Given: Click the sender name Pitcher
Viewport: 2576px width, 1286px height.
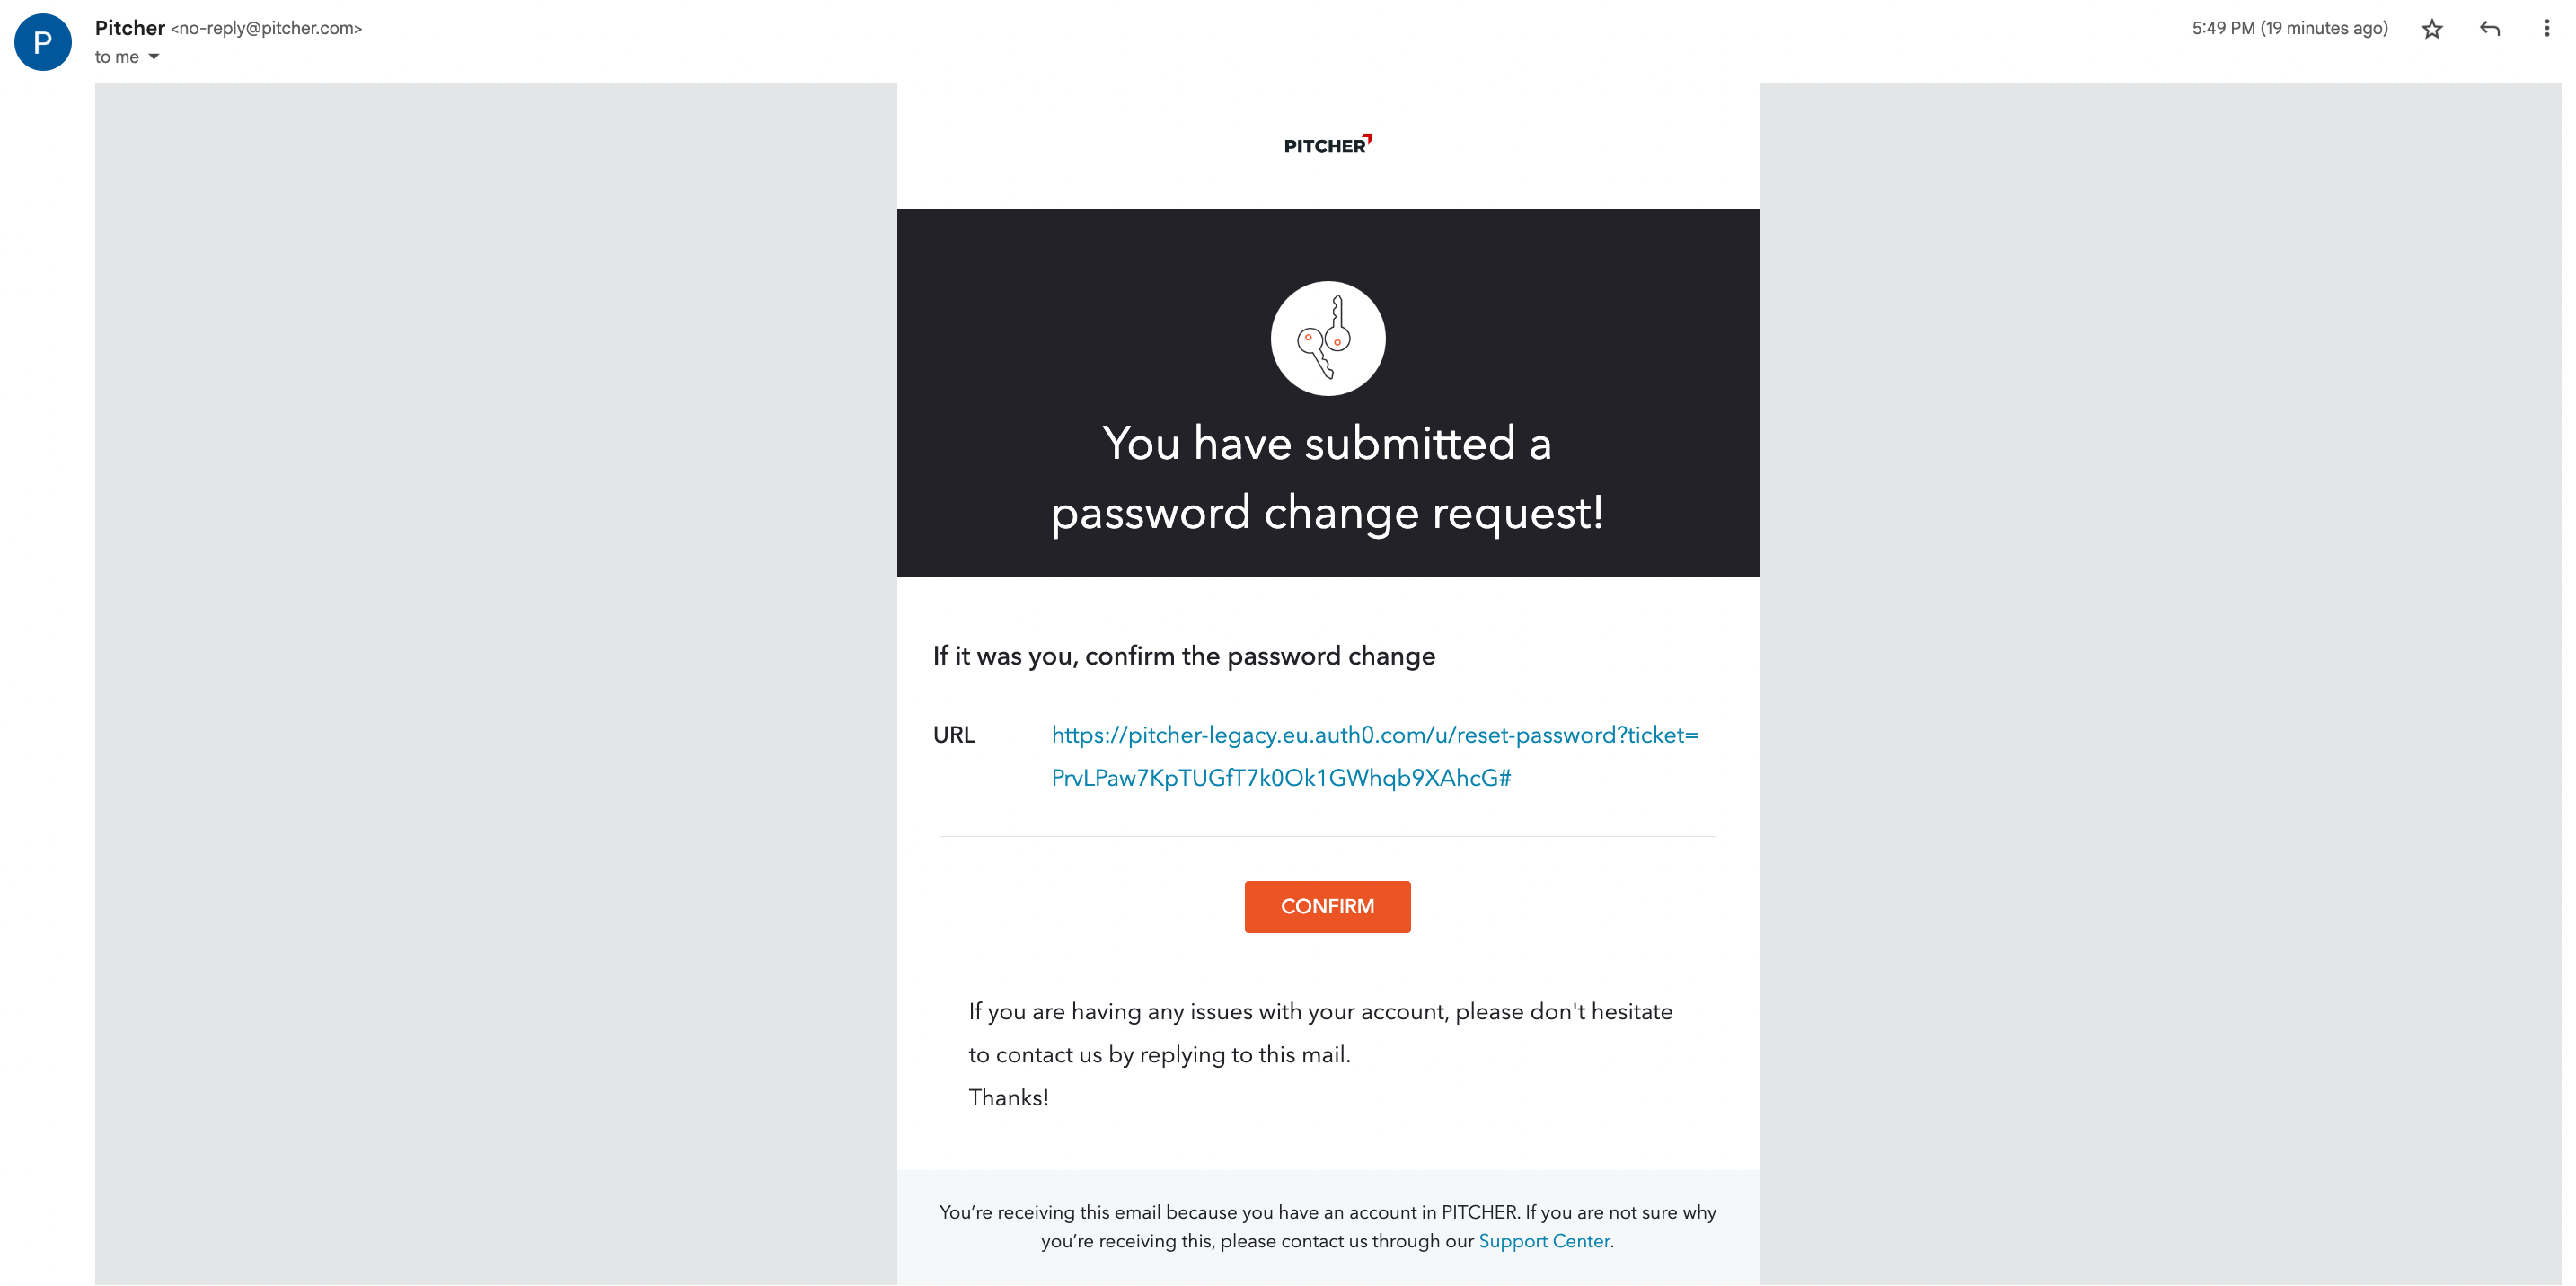Looking at the screenshot, I should pyautogui.click(x=130, y=28).
